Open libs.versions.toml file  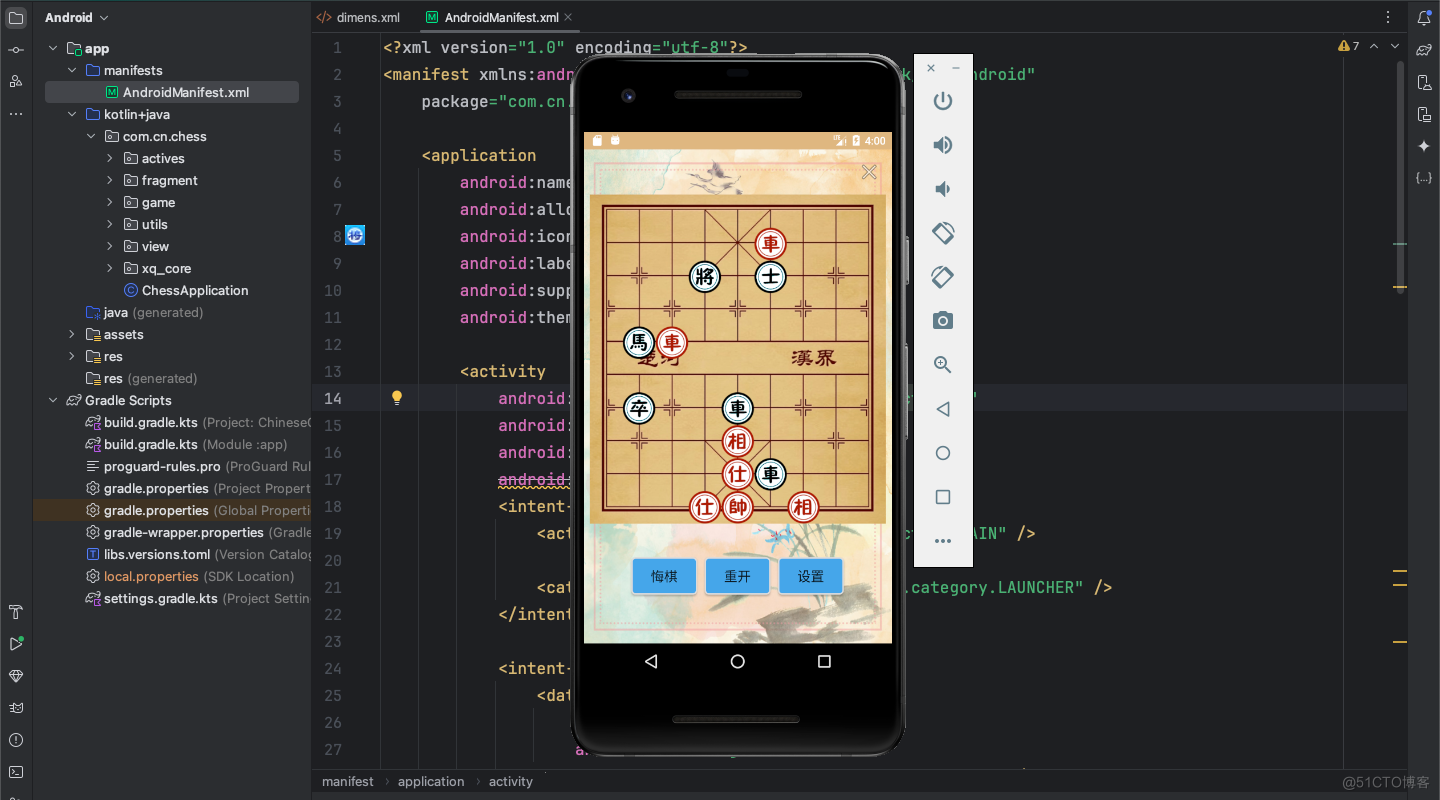(x=157, y=554)
